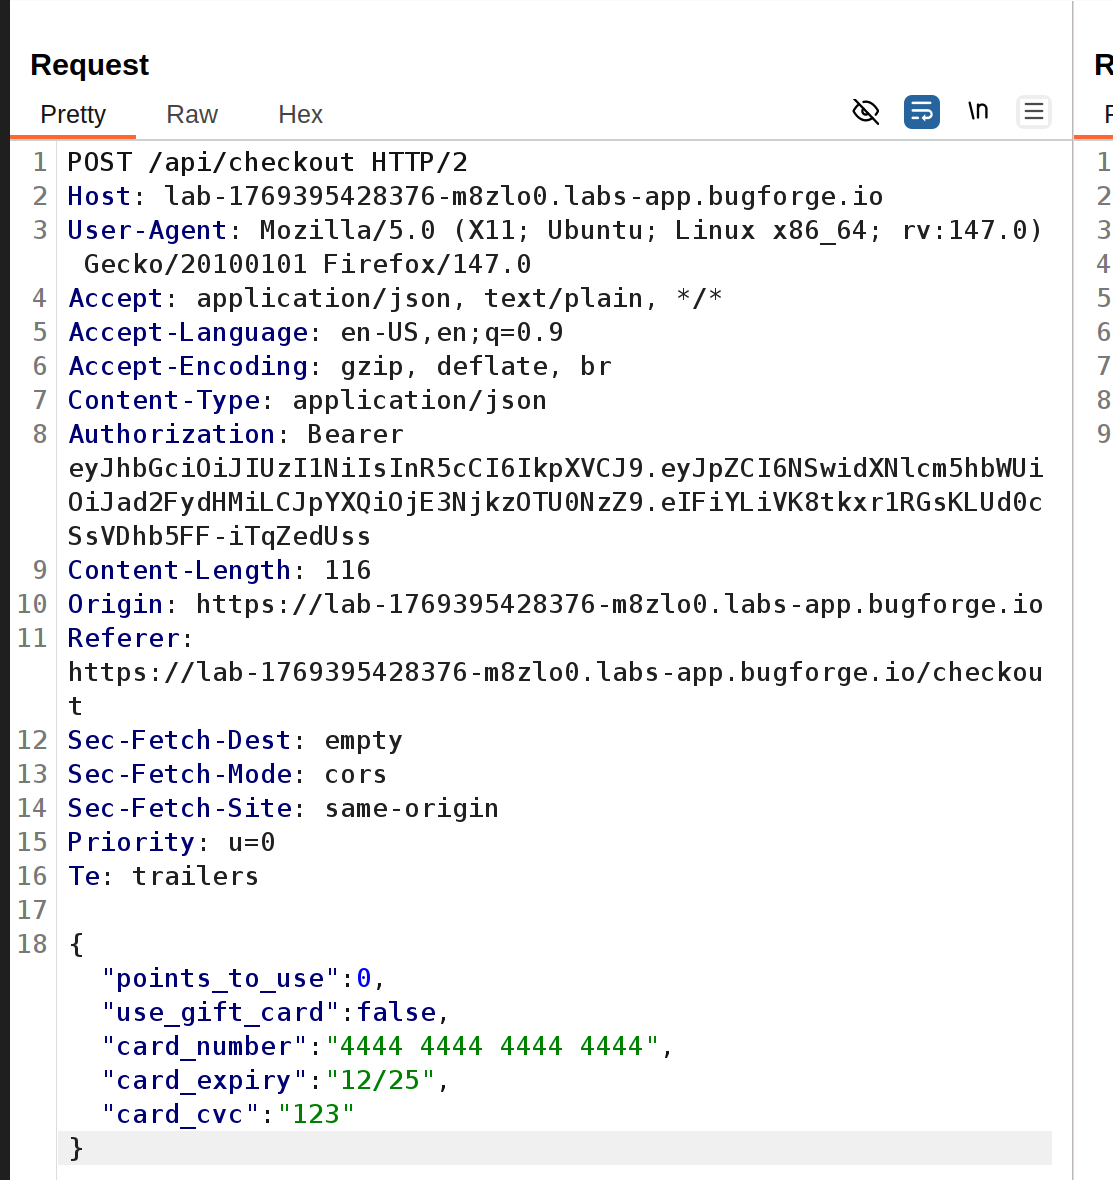This screenshot has height=1180, width=1113.
Task: Click the use_gift_card false value
Action: [x=397, y=1012]
